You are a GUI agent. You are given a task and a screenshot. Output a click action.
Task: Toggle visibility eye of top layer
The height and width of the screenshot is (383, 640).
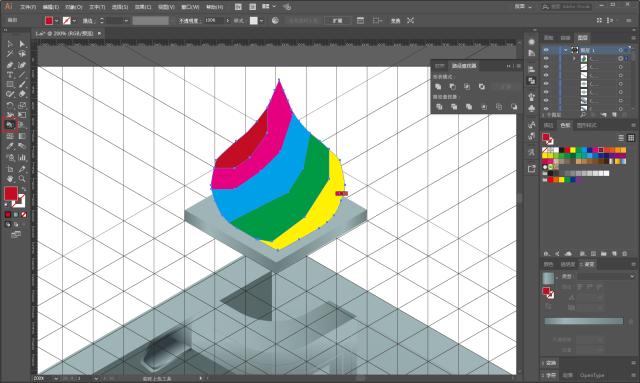pos(546,50)
